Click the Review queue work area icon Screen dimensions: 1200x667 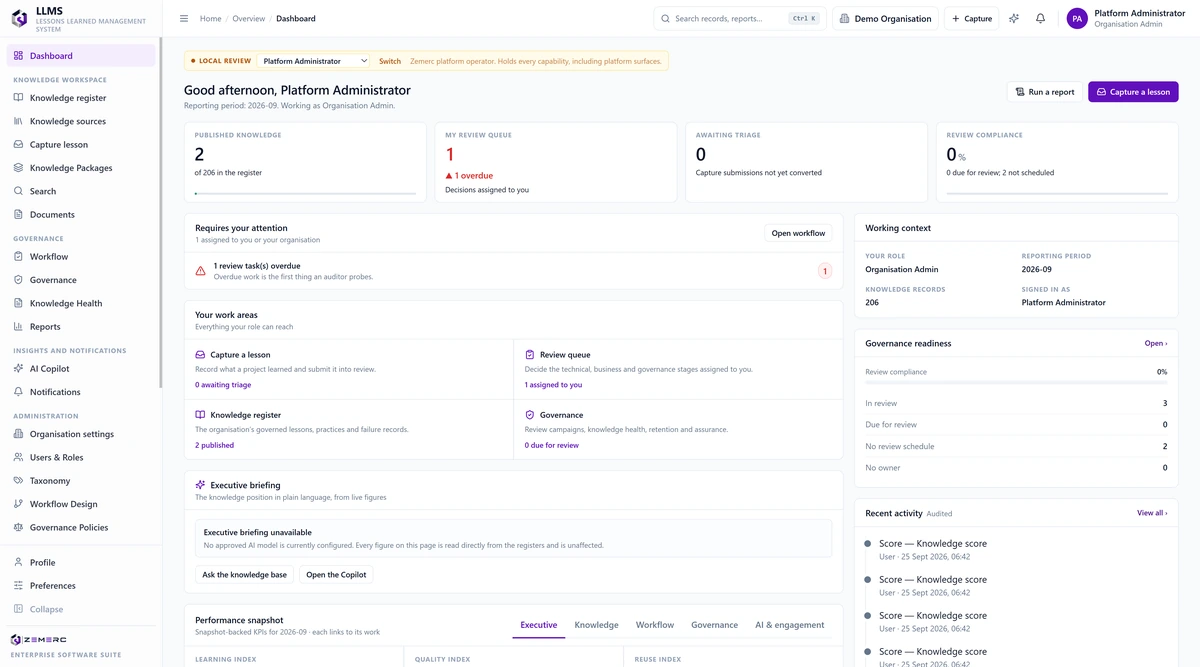(530, 355)
